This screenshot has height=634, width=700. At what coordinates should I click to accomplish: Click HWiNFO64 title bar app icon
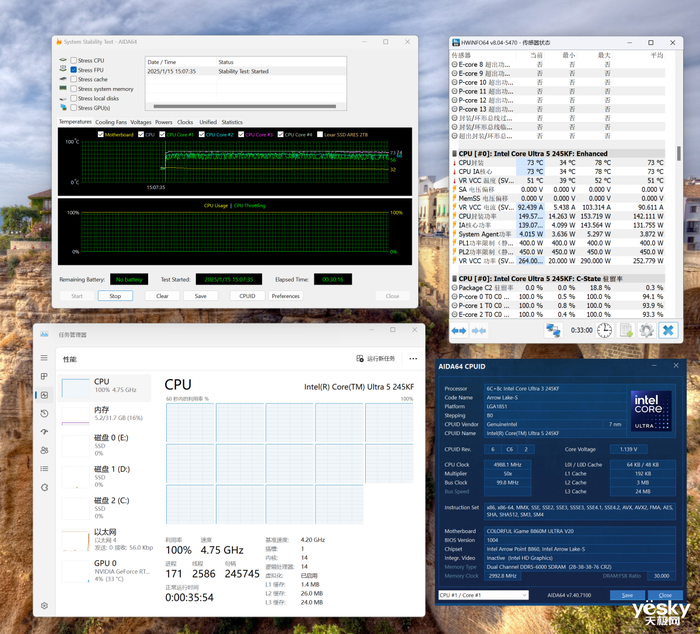[456, 42]
